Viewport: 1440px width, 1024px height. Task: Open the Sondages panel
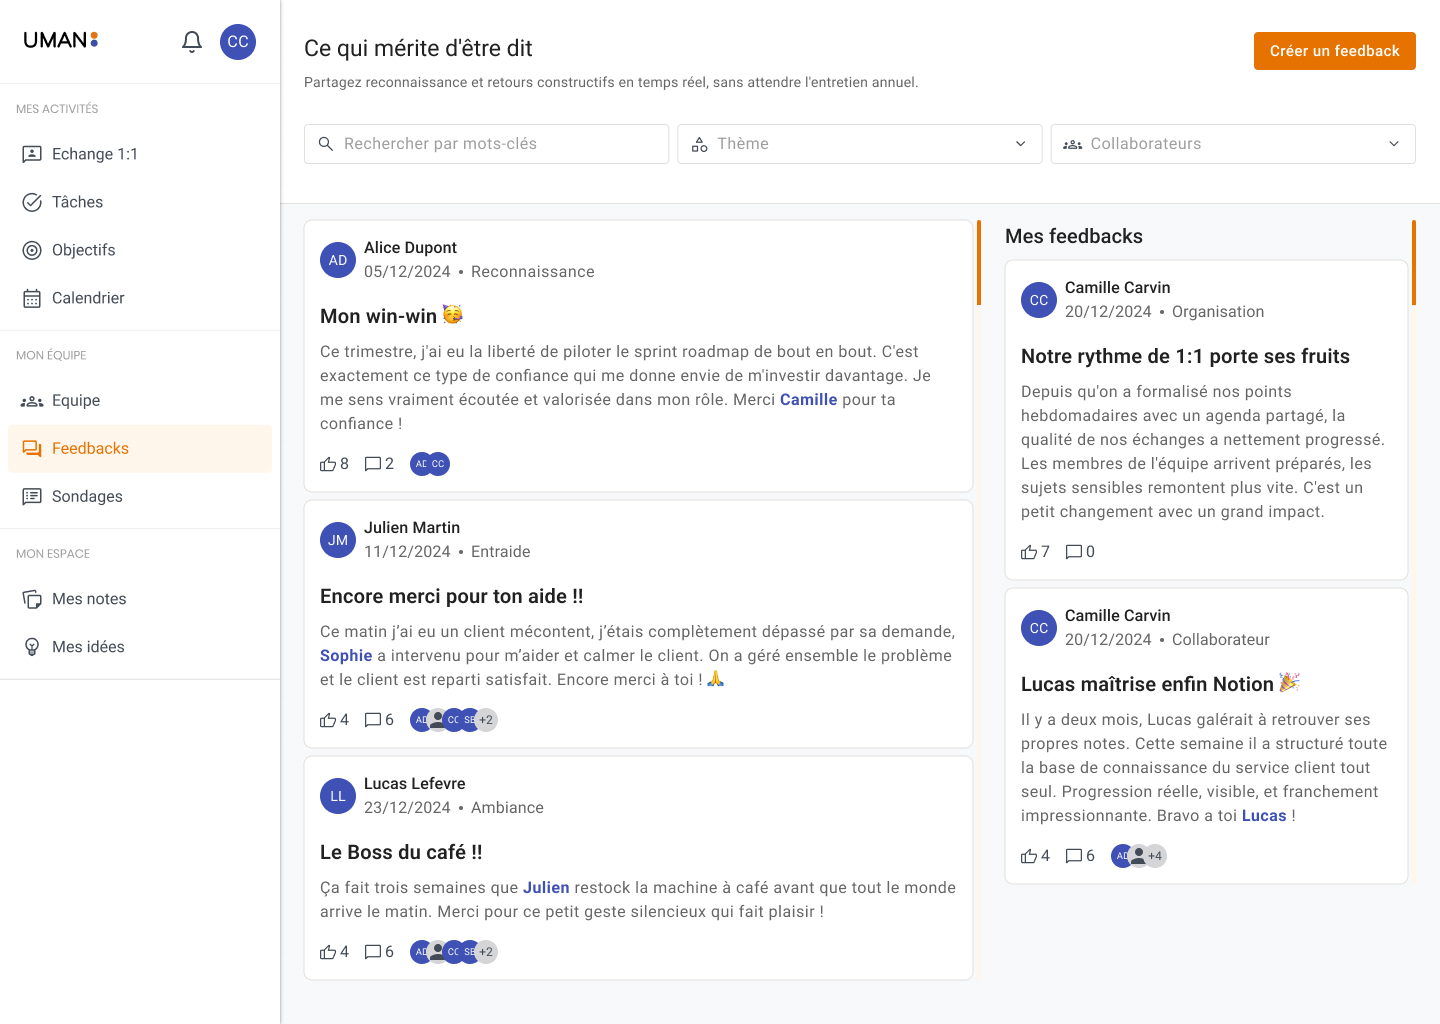coord(86,496)
